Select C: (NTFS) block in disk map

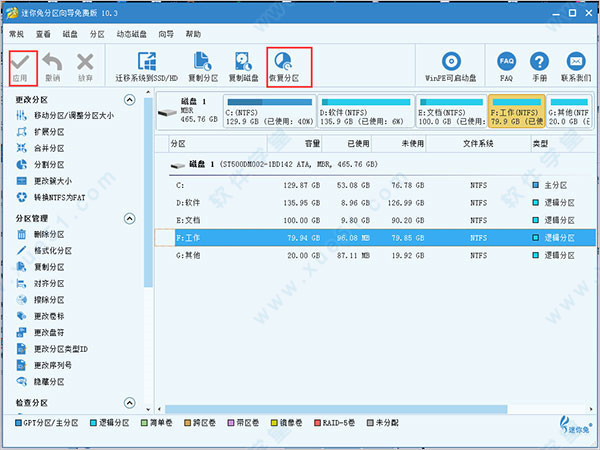pyautogui.click(x=270, y=111)
